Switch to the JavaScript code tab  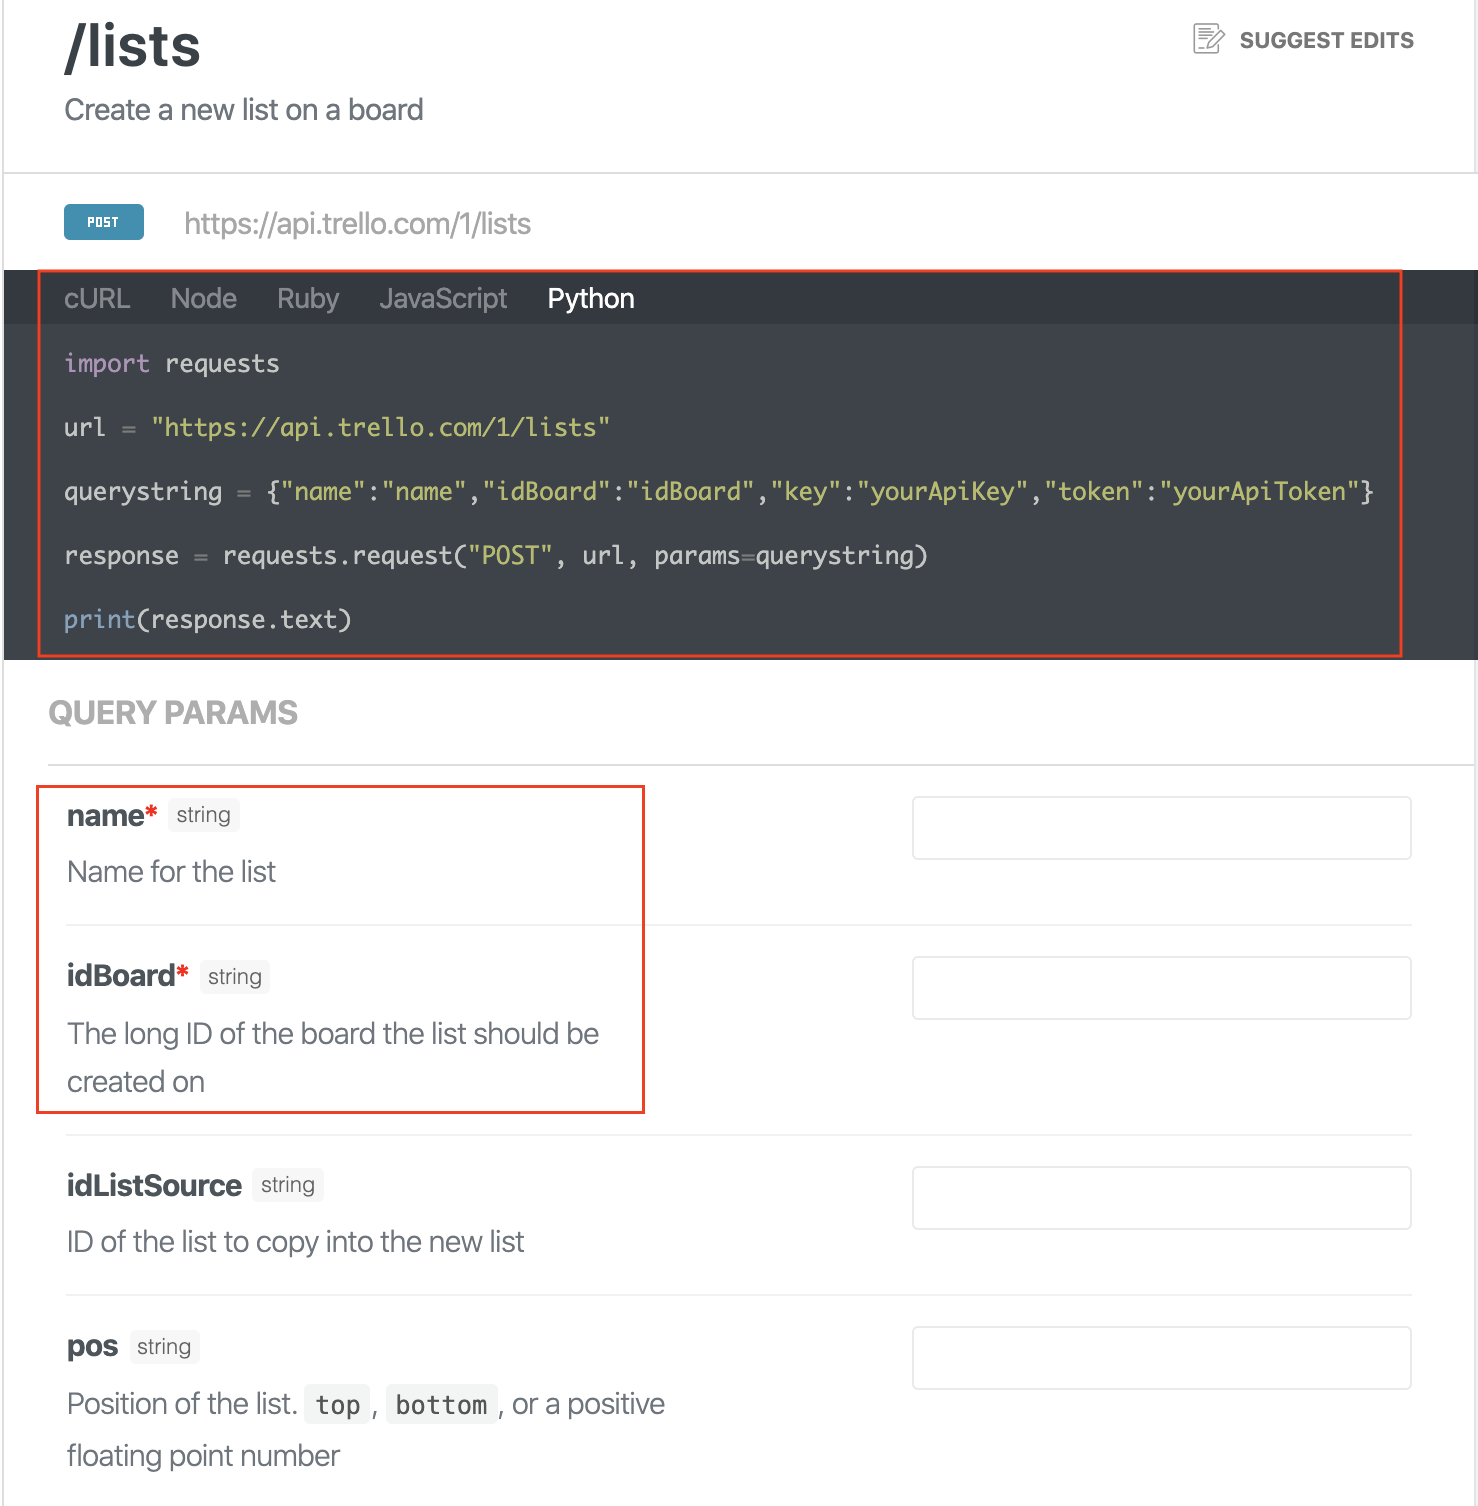click(443, 298)
